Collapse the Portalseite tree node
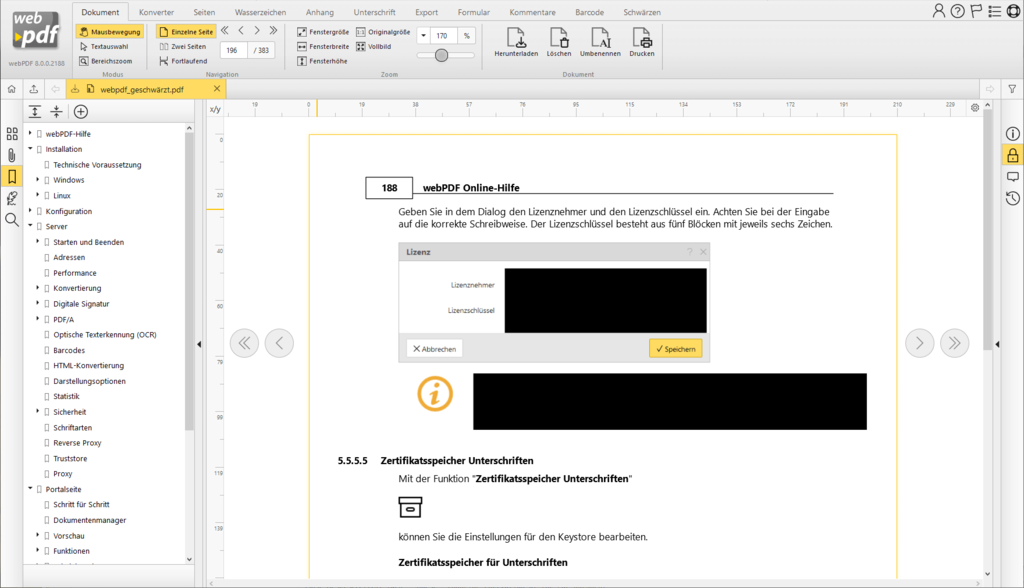Image resolution: width=1024 pixels, height=588 pixels. click(x=30, y=488)
